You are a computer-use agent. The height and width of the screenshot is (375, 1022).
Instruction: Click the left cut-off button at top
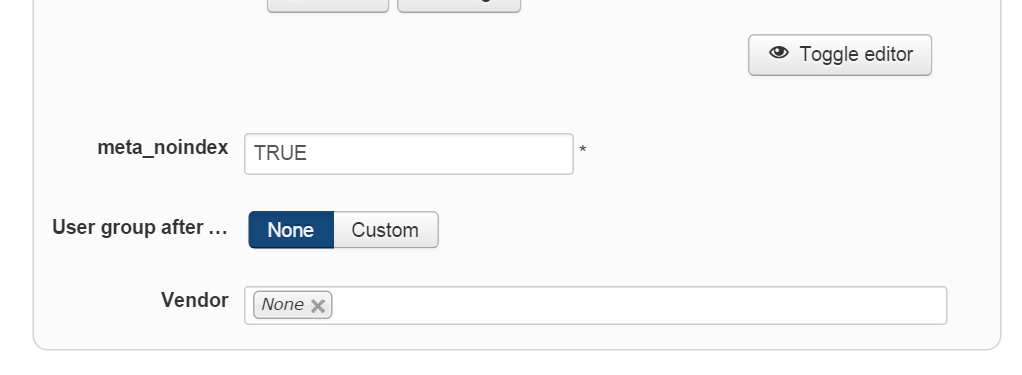(328, 5)
